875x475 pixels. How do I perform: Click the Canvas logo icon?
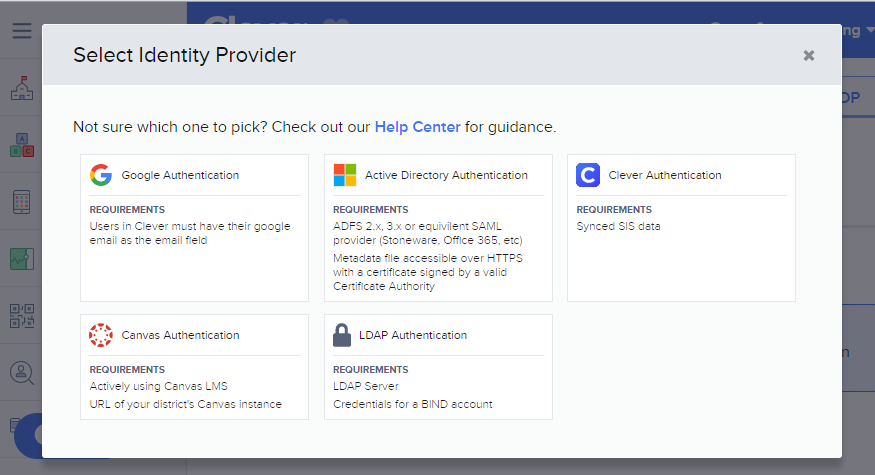(101, 335)
